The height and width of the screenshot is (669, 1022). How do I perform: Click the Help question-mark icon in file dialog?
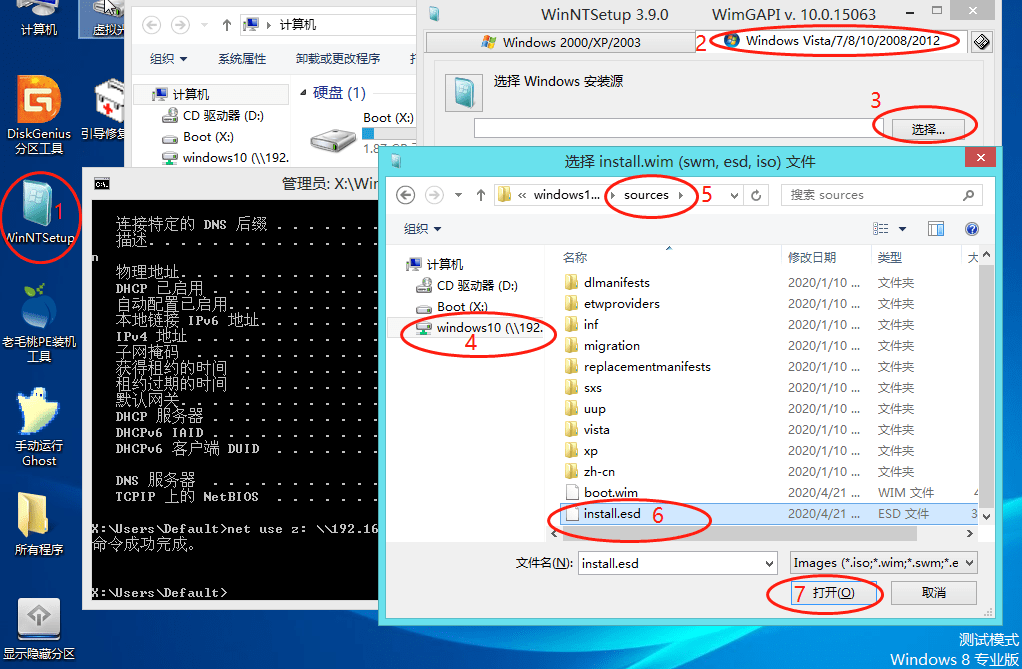(971, 228)
